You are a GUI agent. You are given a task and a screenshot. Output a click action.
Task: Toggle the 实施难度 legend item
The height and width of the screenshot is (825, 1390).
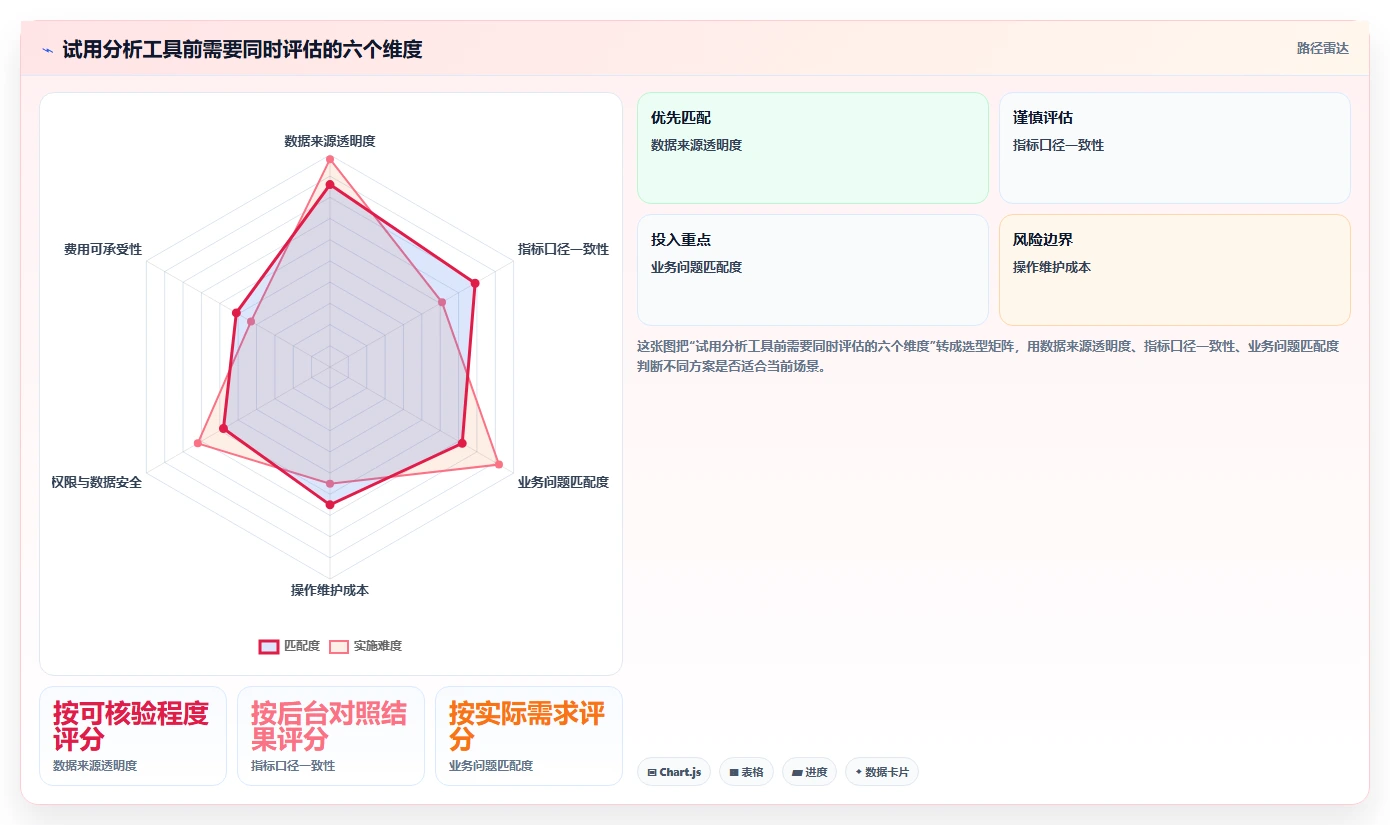click(365, 646)
